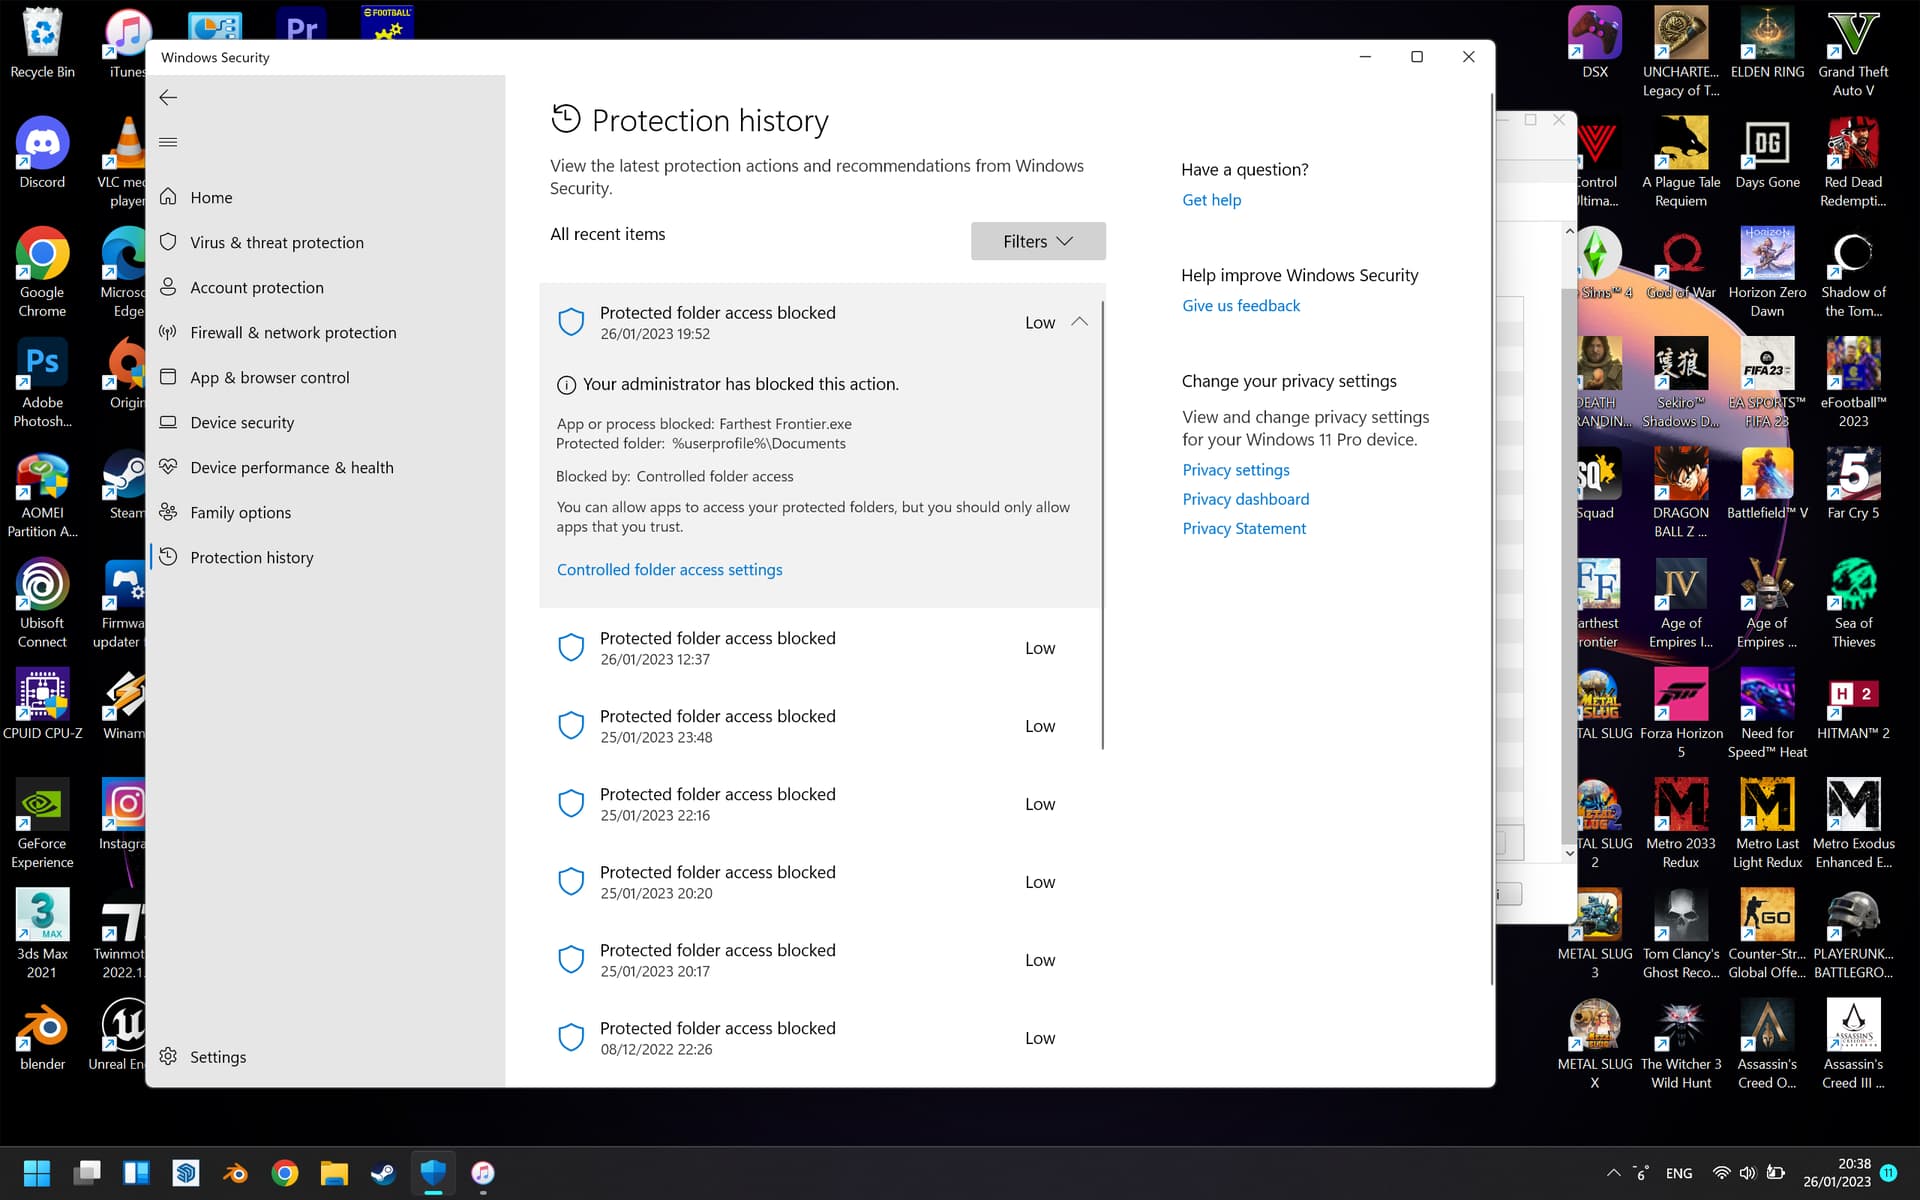Go to Firewall & network protection
1920x1200 pixels.
[x=293, y=332]
